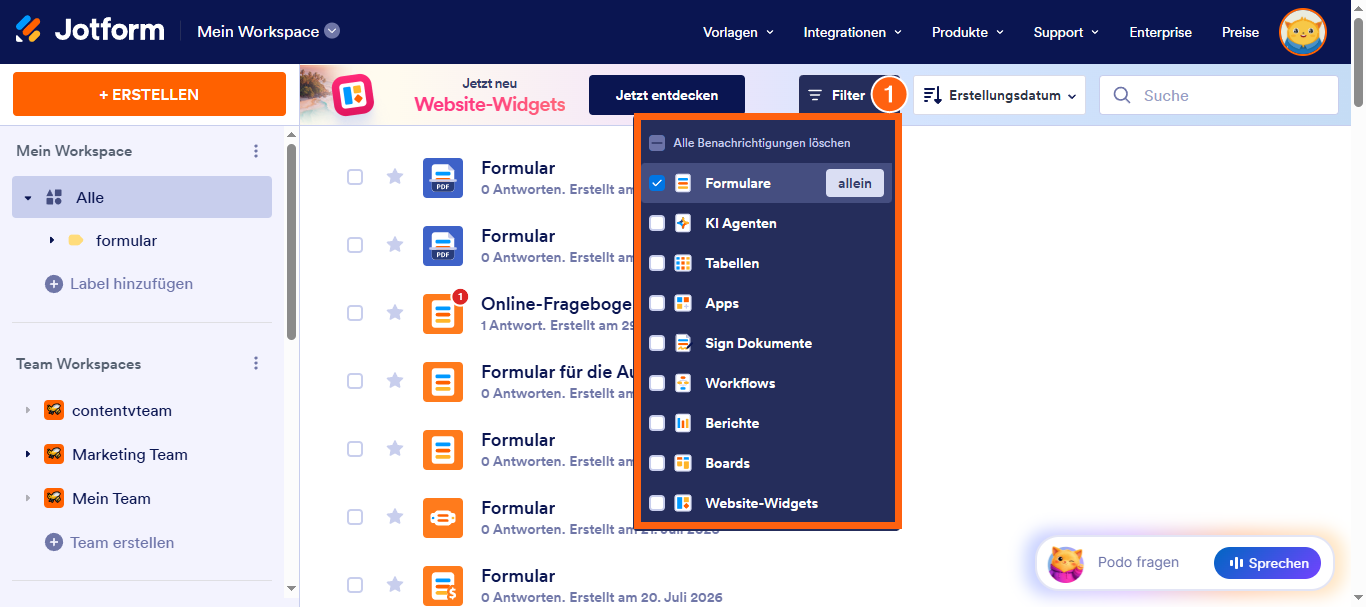Click the Marketing Team icon
1366x607 pixels.
click(x=54, y=454)
